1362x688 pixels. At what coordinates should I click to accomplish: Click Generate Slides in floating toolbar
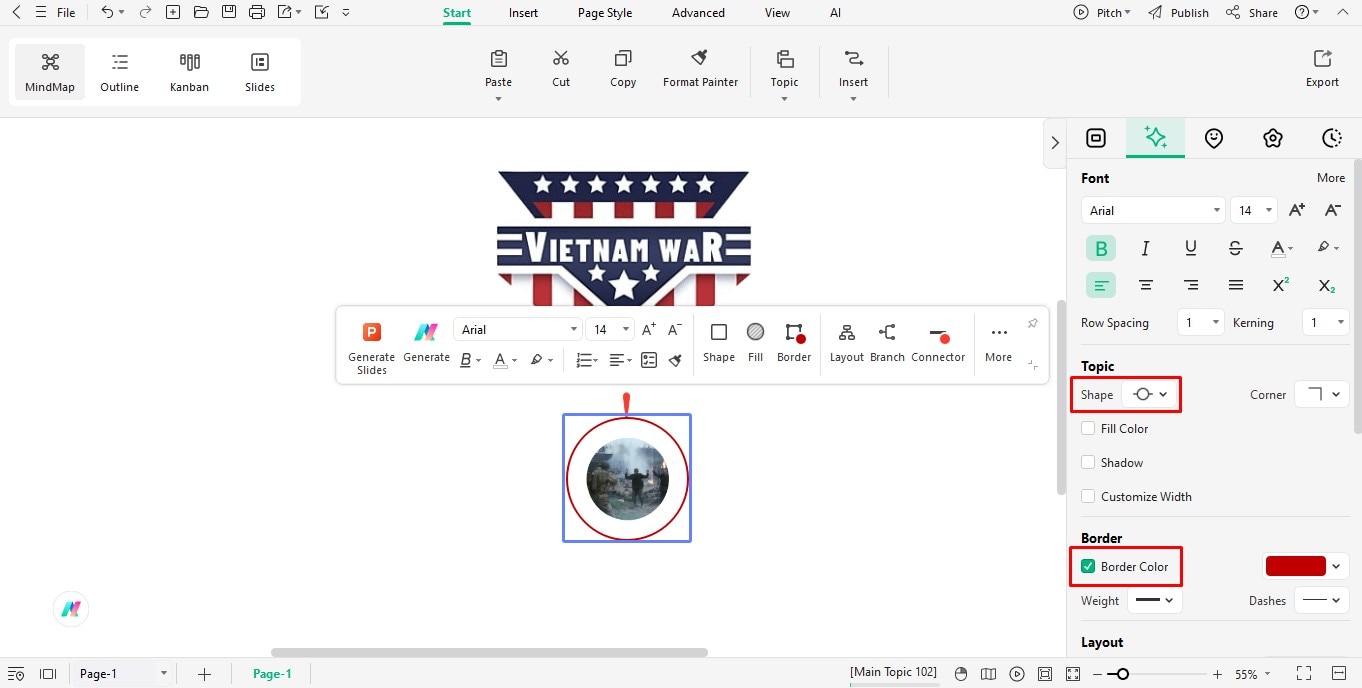tap(372, 348)
